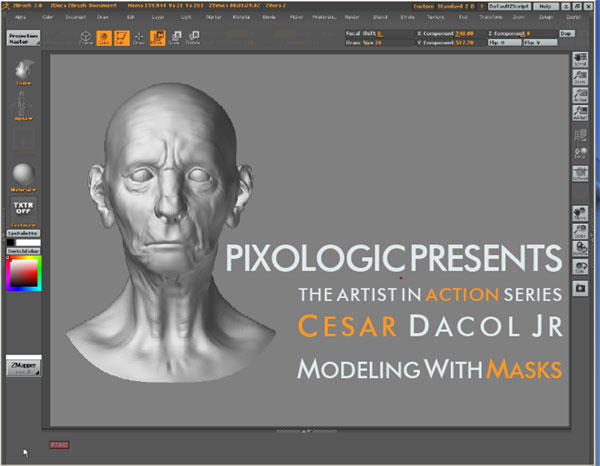
Task: Open the Stencil menu
Action: tap(380, 17)
